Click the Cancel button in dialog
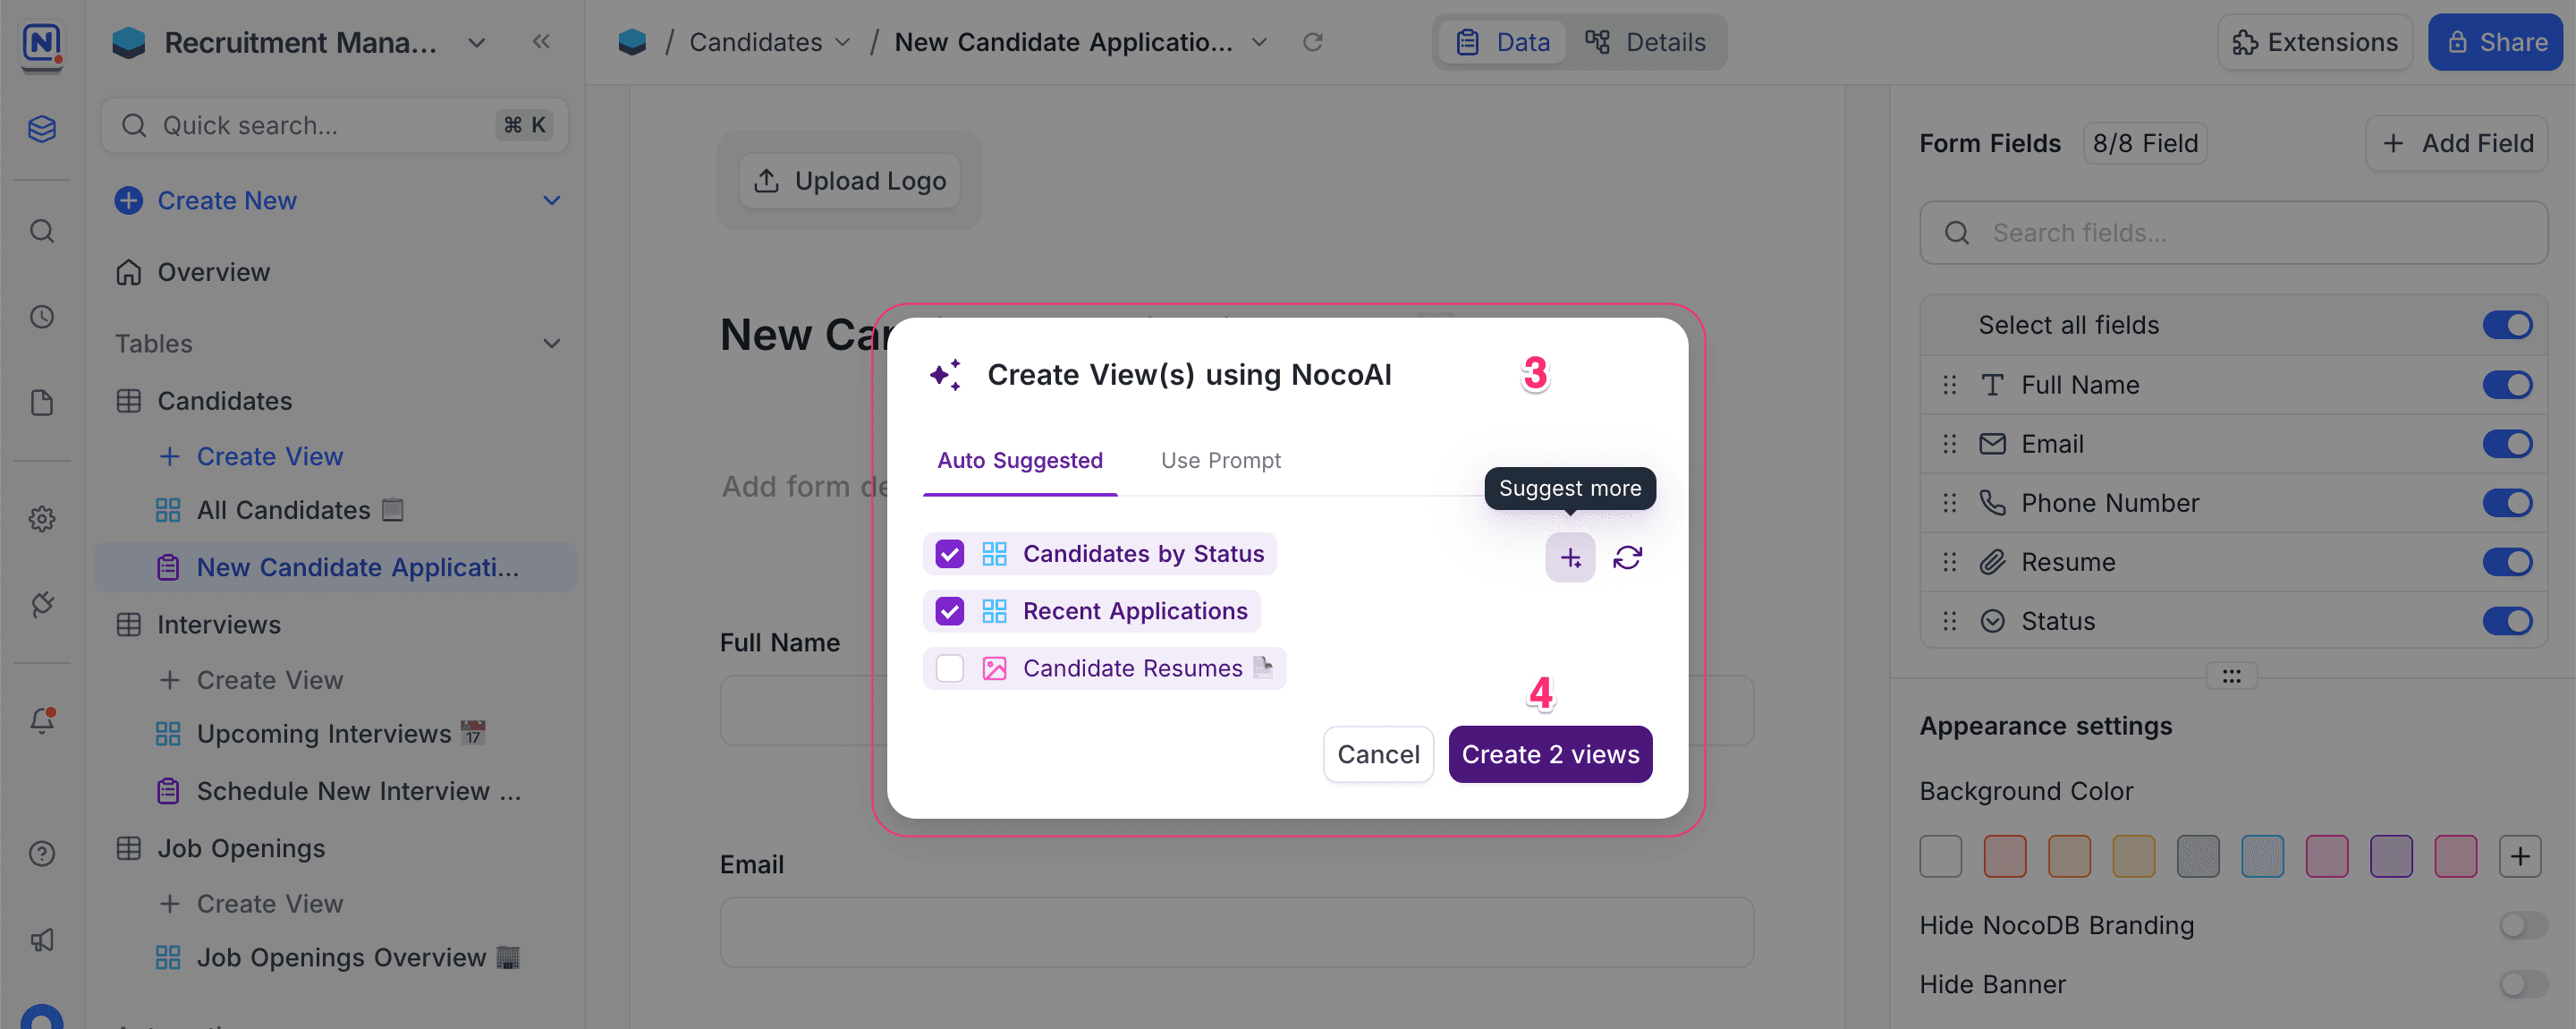 tap(1377, 754)
